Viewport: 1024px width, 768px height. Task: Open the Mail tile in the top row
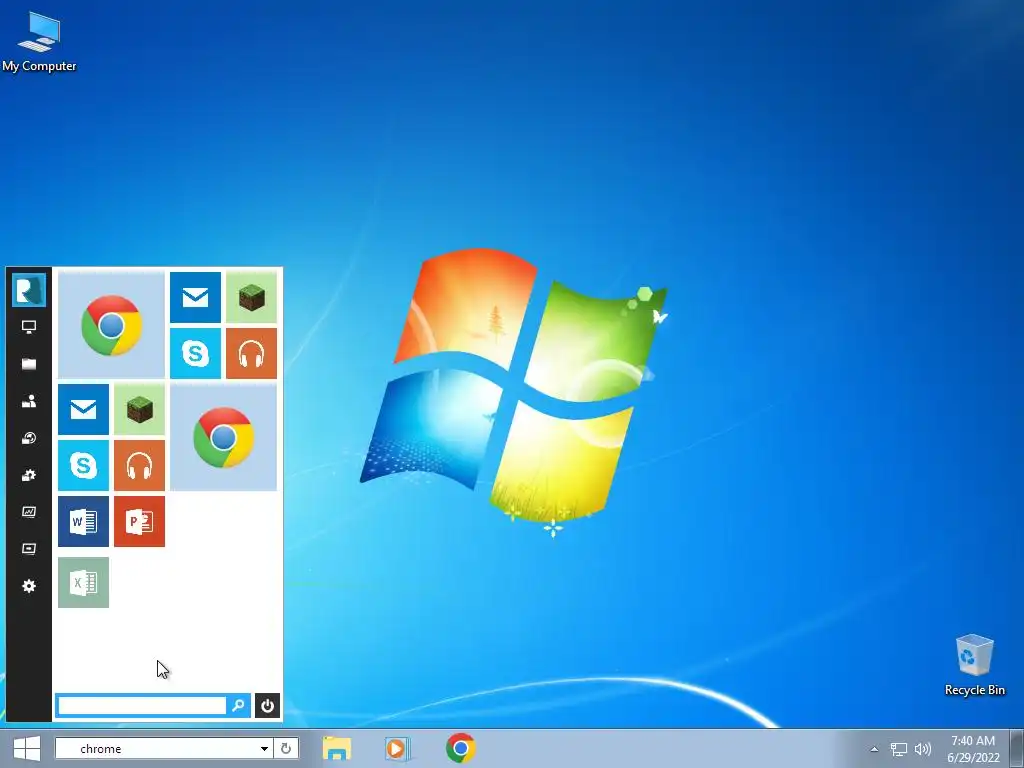(195, 297)
